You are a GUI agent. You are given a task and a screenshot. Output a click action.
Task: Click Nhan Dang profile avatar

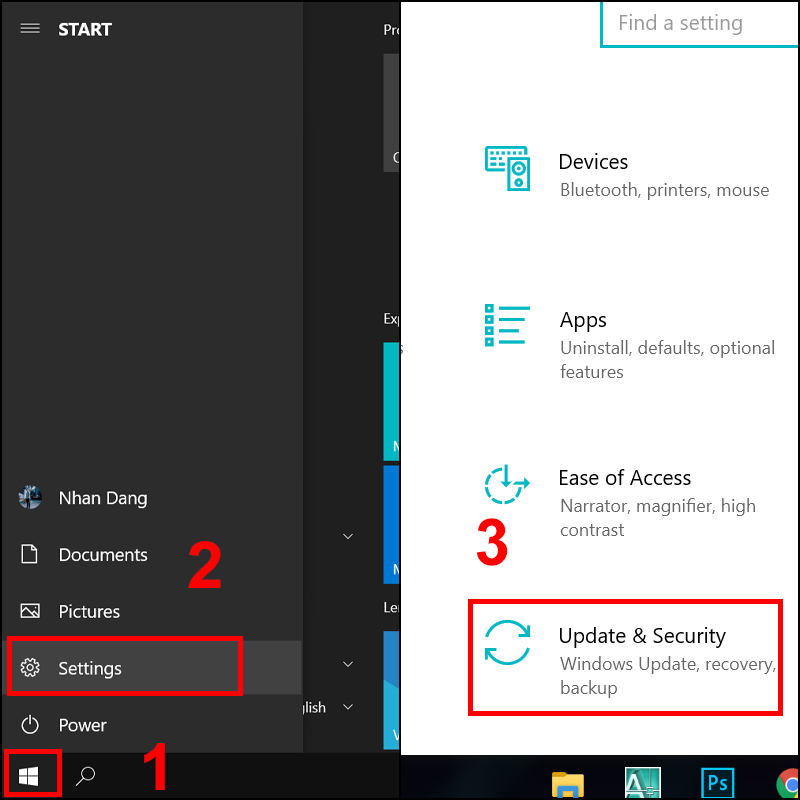coord(30,497)
